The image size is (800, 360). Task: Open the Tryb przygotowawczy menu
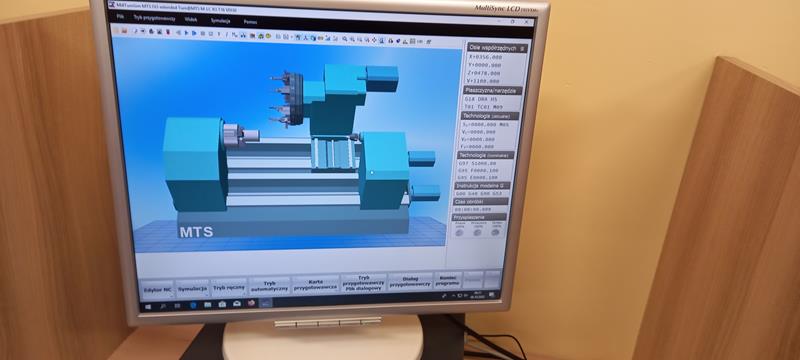[x=154, y=17]
